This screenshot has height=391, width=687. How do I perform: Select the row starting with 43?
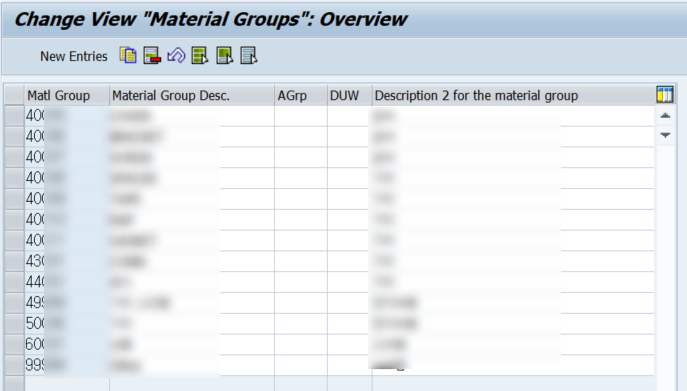(x=14, y=261)
